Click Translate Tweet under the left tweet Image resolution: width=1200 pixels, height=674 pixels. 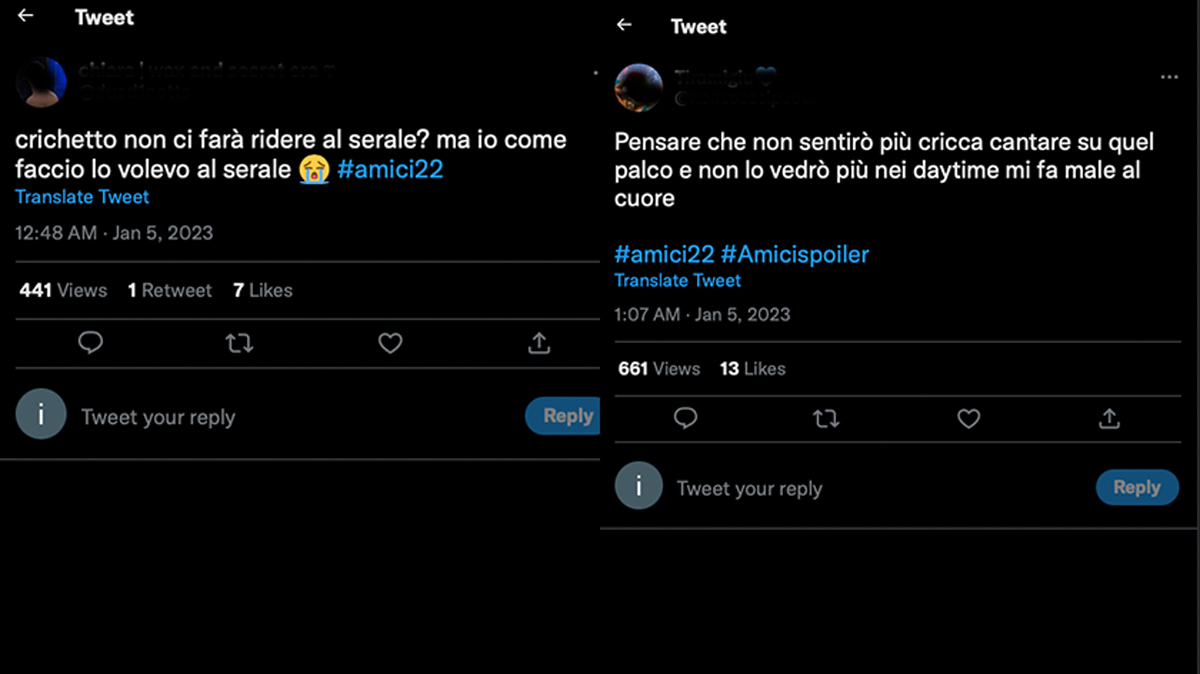tap(82, 197)
